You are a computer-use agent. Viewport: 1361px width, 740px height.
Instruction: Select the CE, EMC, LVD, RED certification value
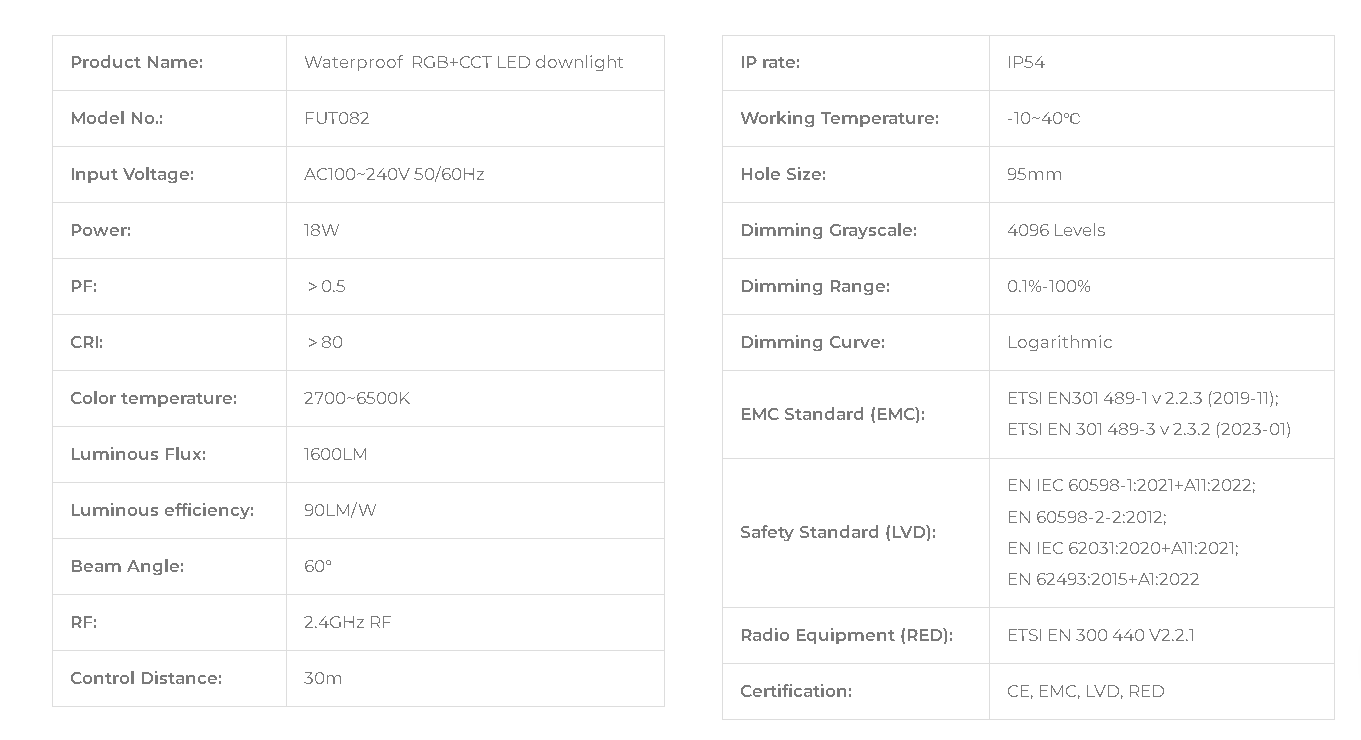pos(1086,691)
